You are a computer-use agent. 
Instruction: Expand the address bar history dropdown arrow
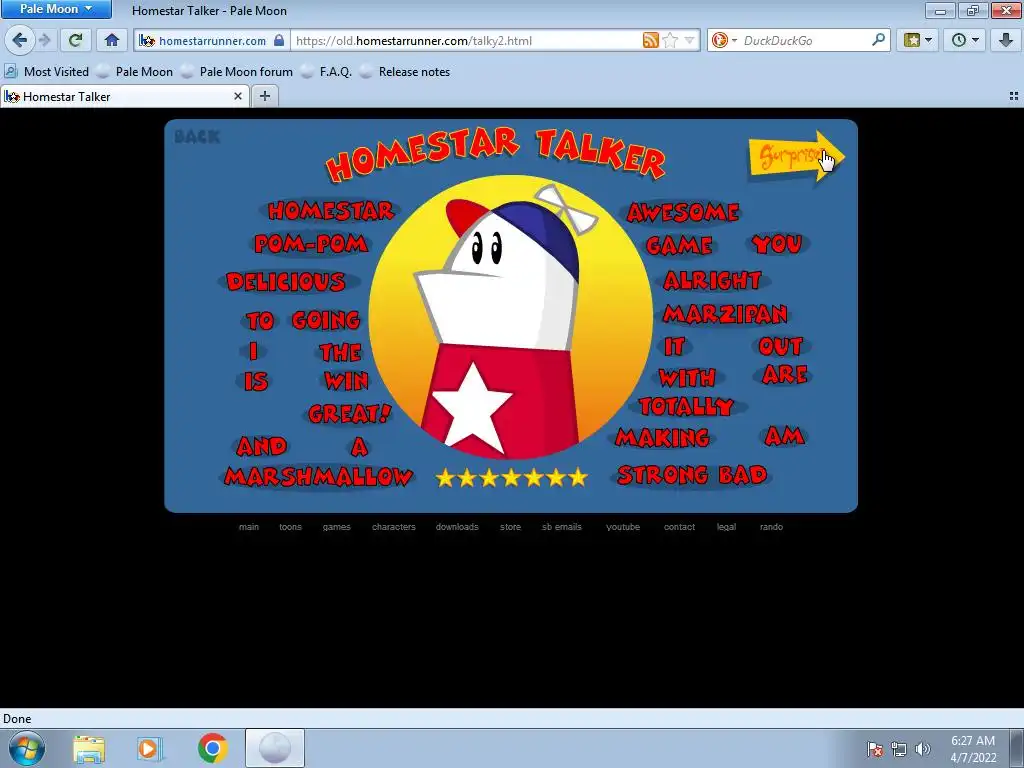coord(690,40)
